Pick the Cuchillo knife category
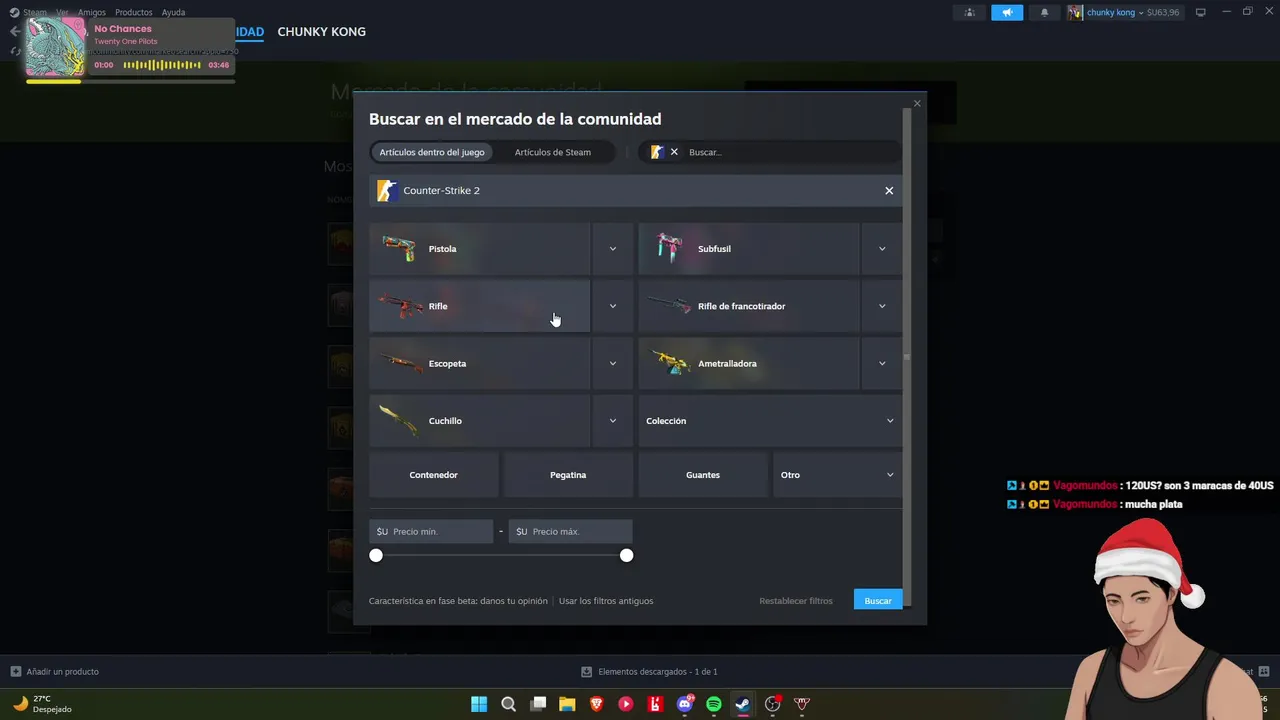The height and width of the screenshot is (720, 1280). [x=479, y=421]
